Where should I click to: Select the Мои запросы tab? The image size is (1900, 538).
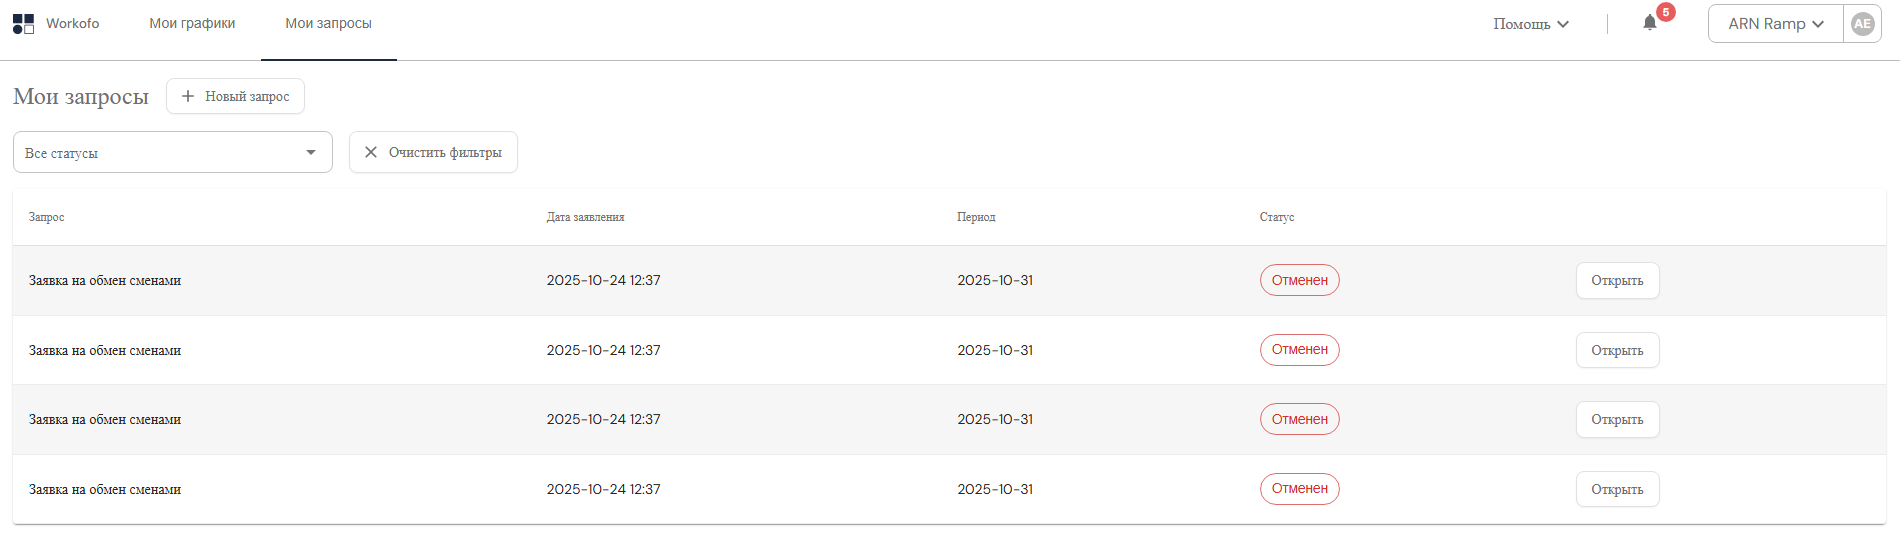pos(328,24)
